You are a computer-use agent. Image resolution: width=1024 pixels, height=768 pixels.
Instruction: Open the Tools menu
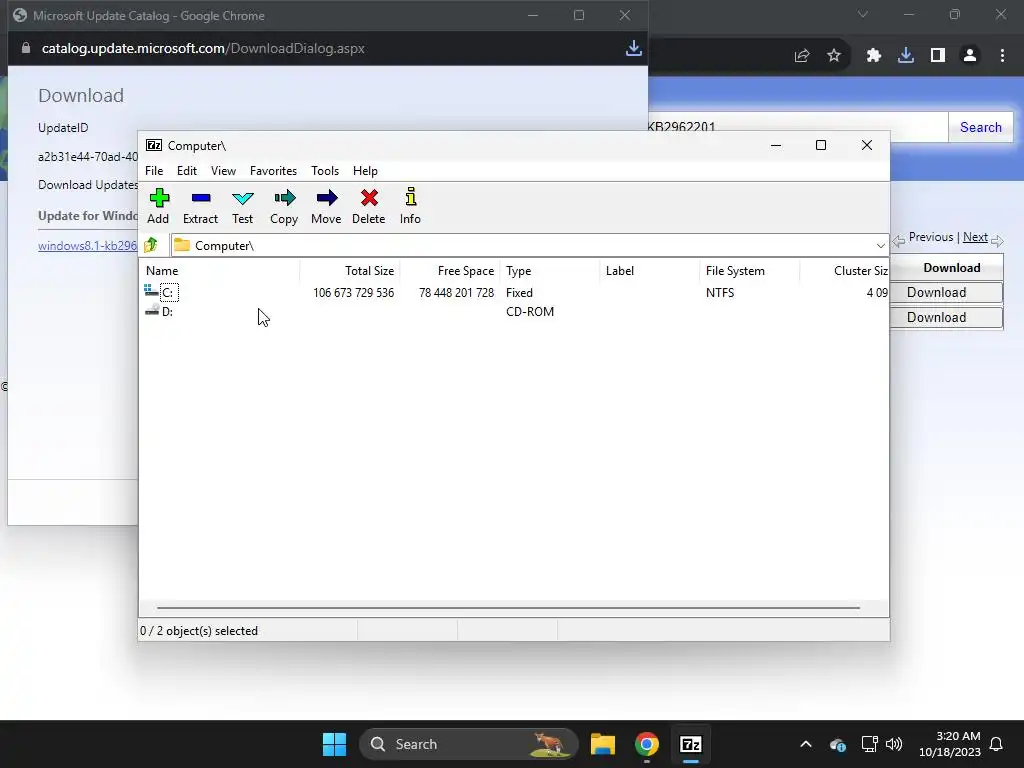point(325,170)
